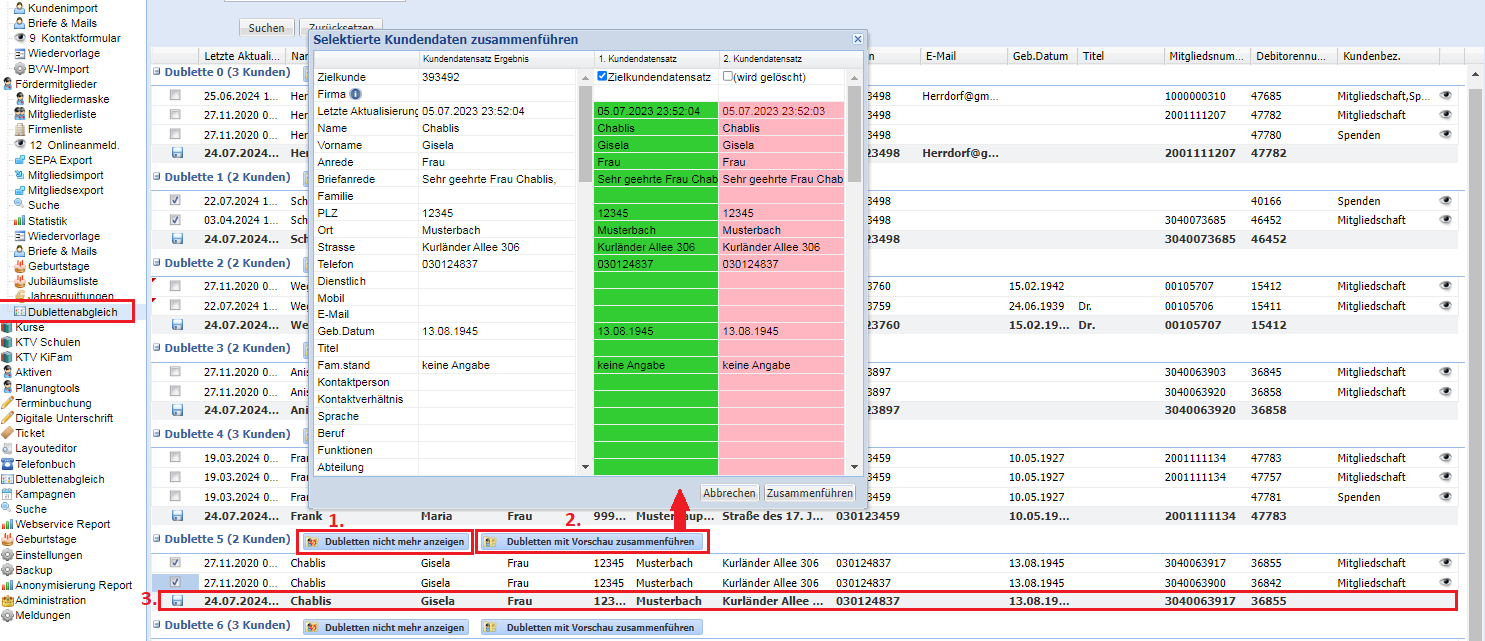Image resolution: width=1485 pixels, height=641 pixels.
Task: Open Statistik in the sidebar
Action: pos(47,221)
